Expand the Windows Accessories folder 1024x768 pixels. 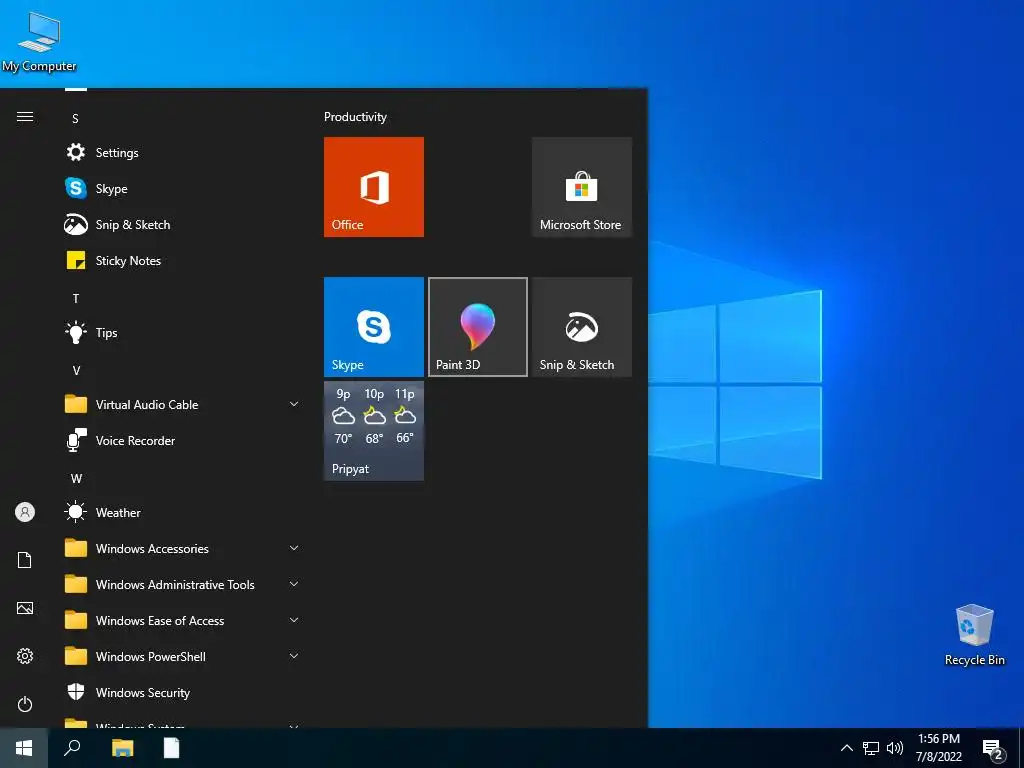pos(183,549)
